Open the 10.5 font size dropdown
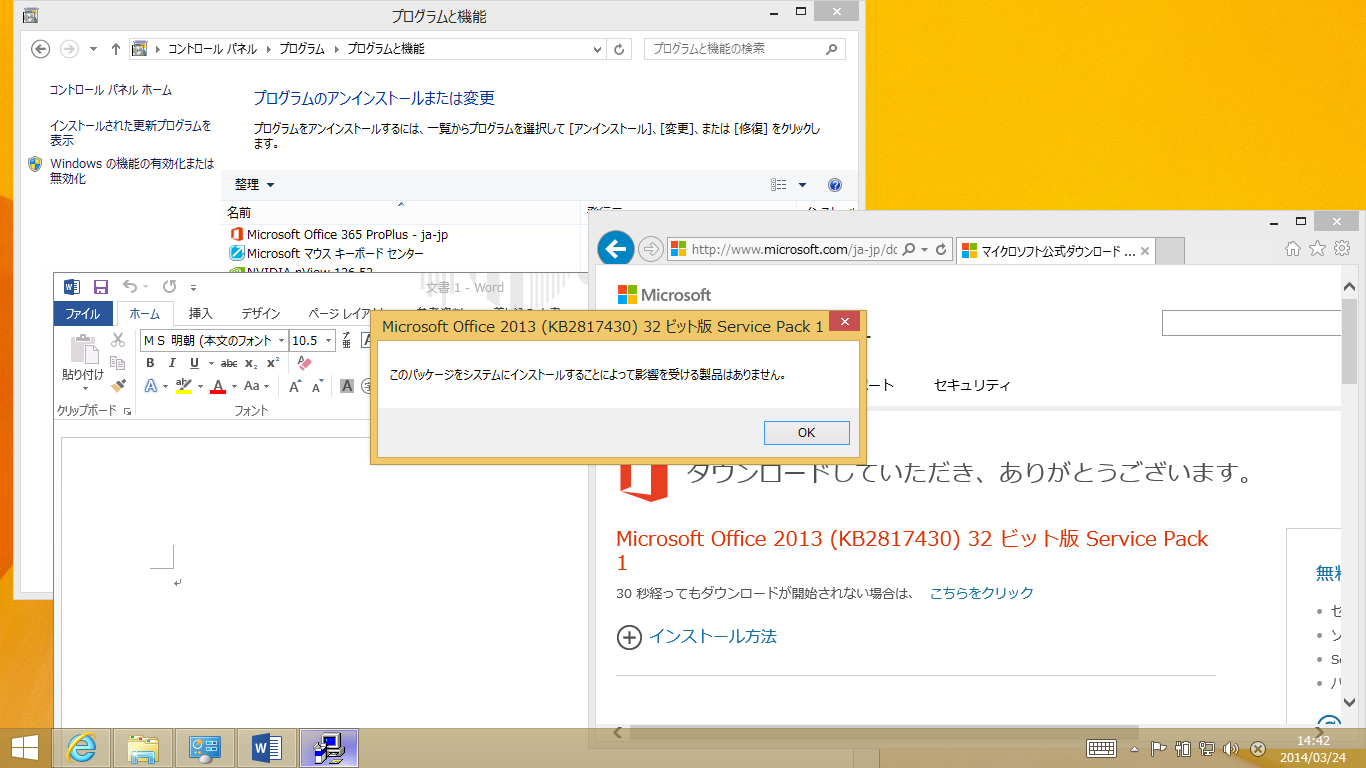 [329, 341]
